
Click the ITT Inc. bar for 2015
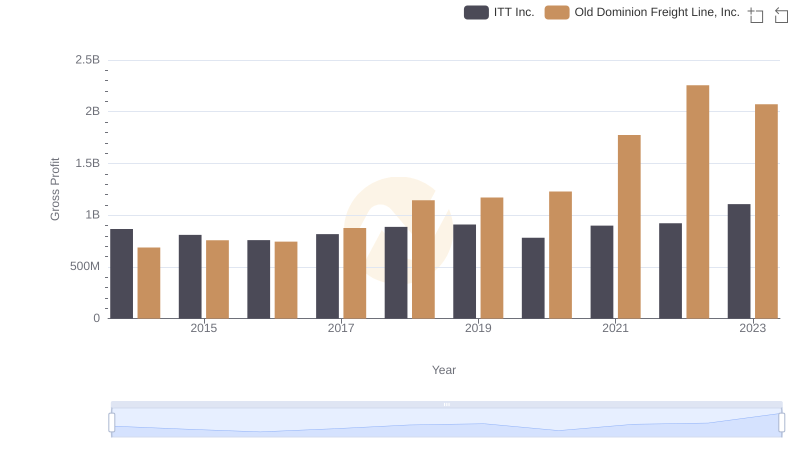[190, 277]
